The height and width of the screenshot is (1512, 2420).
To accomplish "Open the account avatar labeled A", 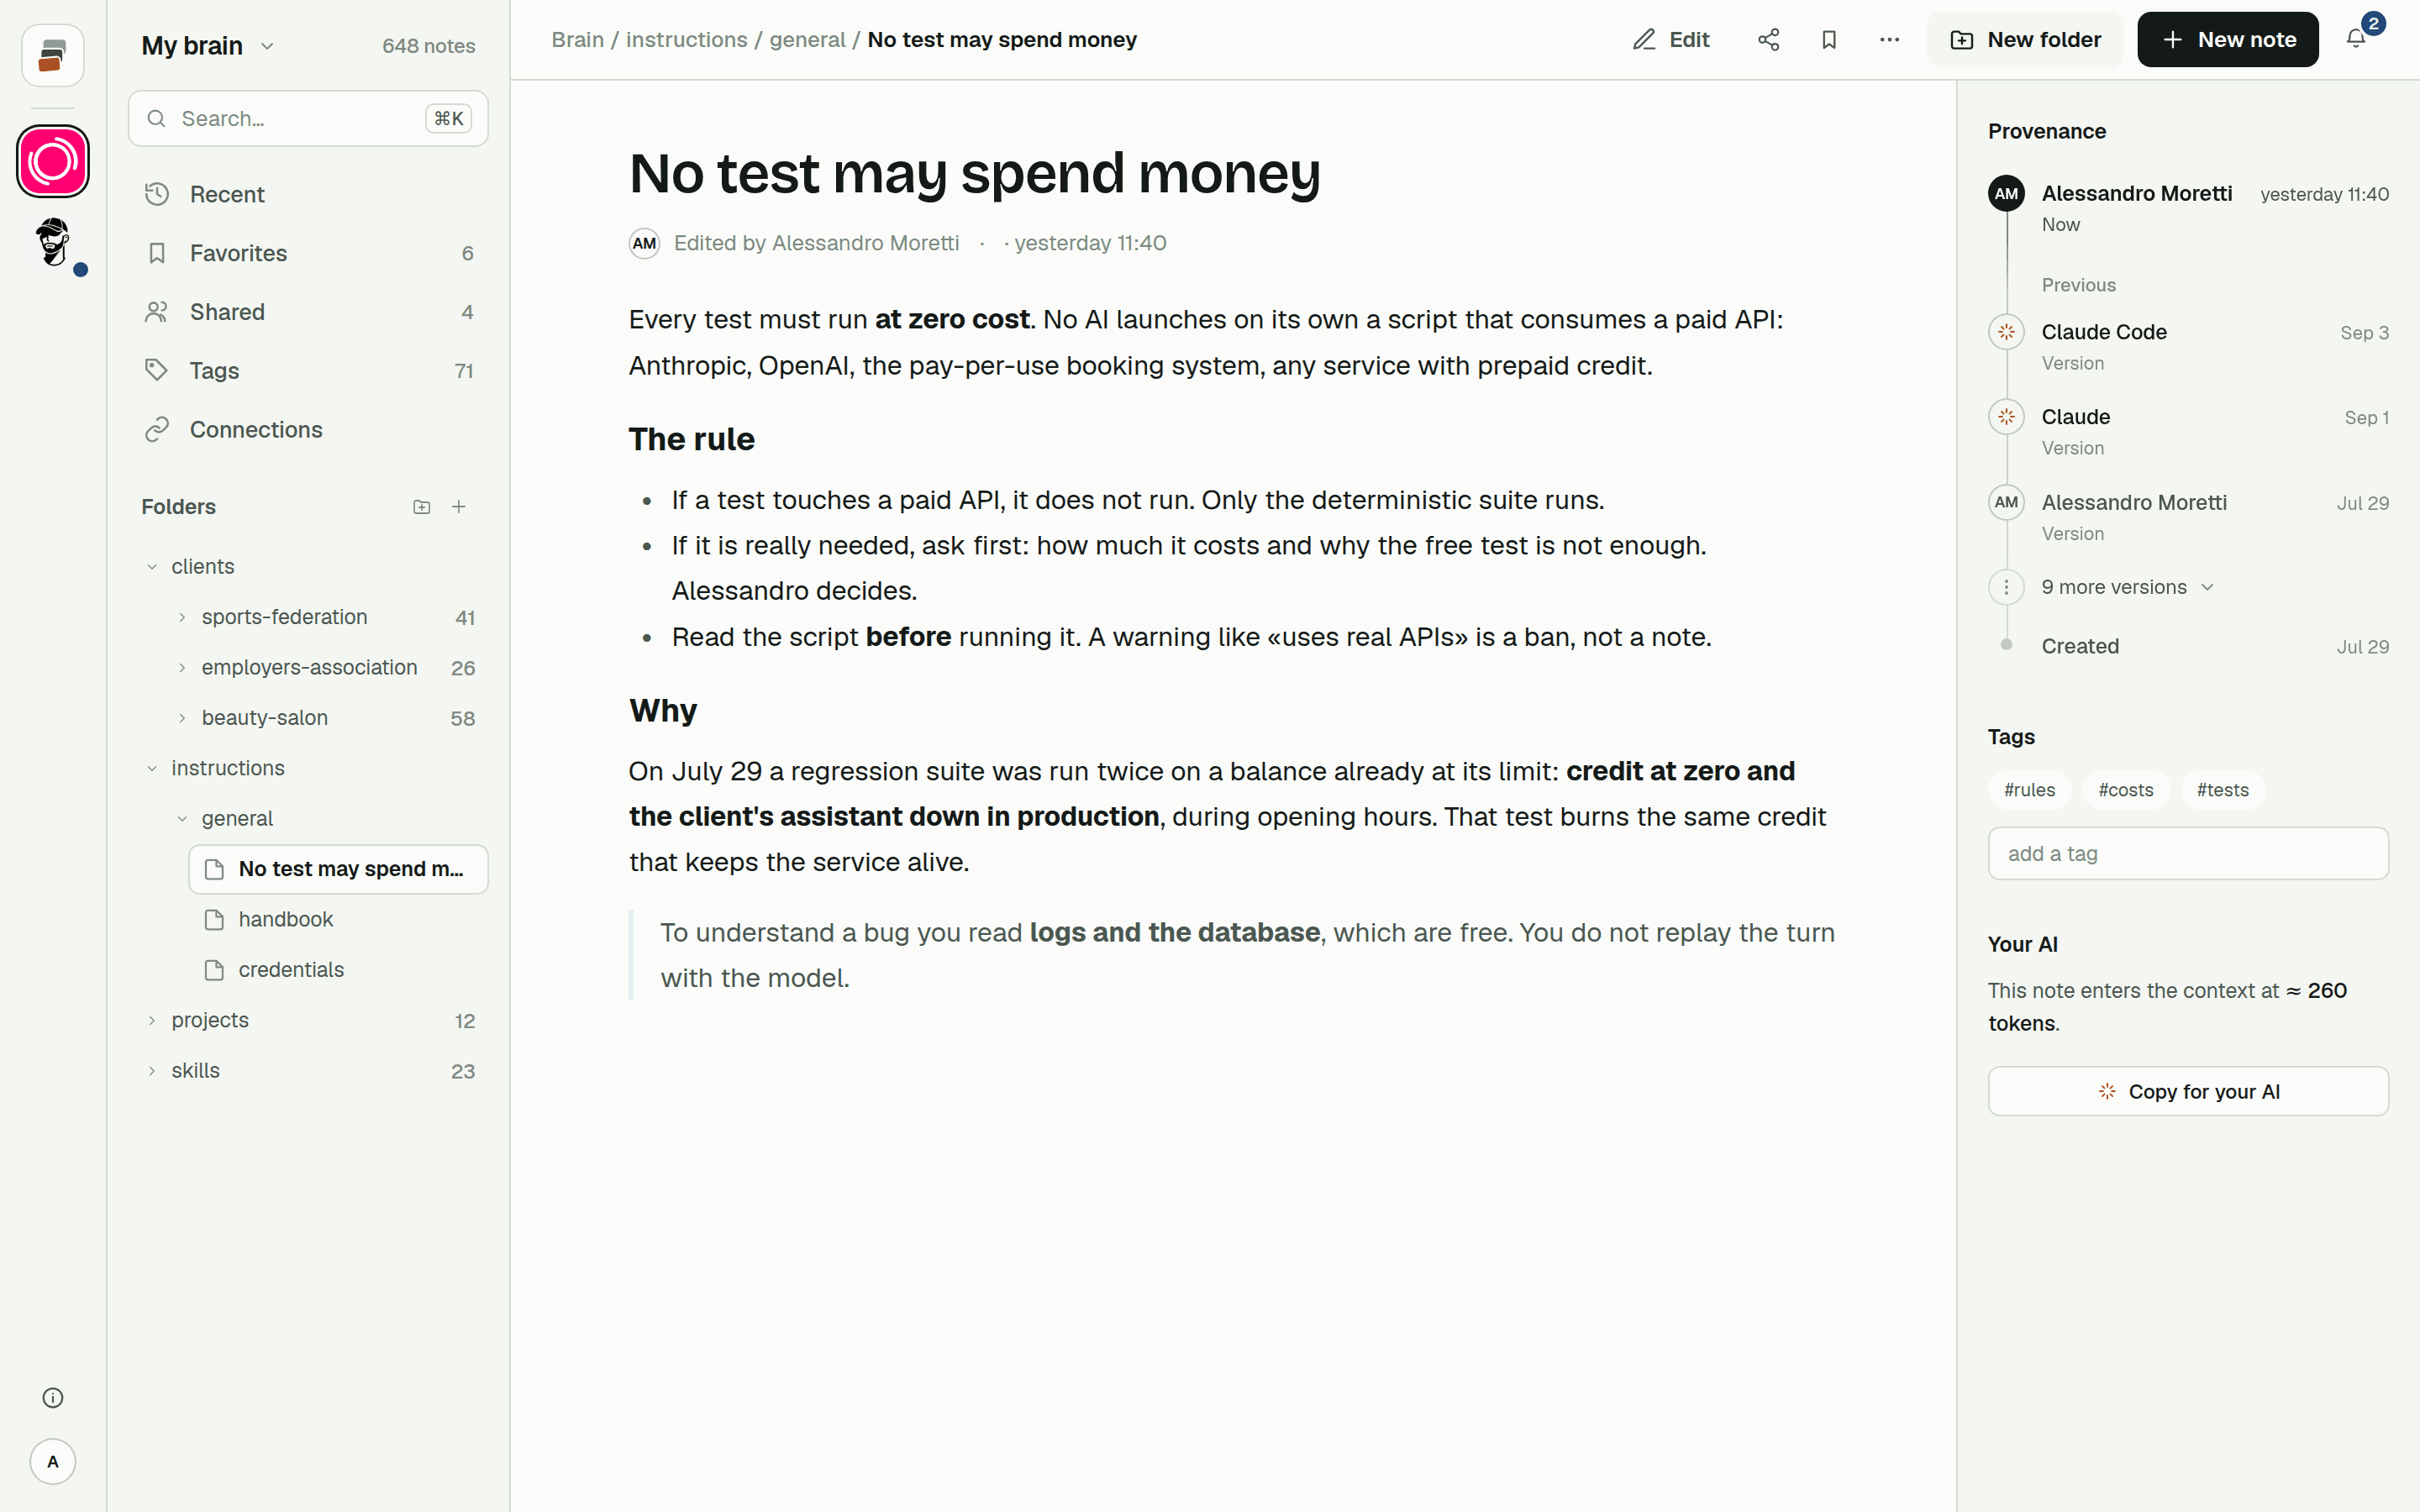I will pos(53,1461).
